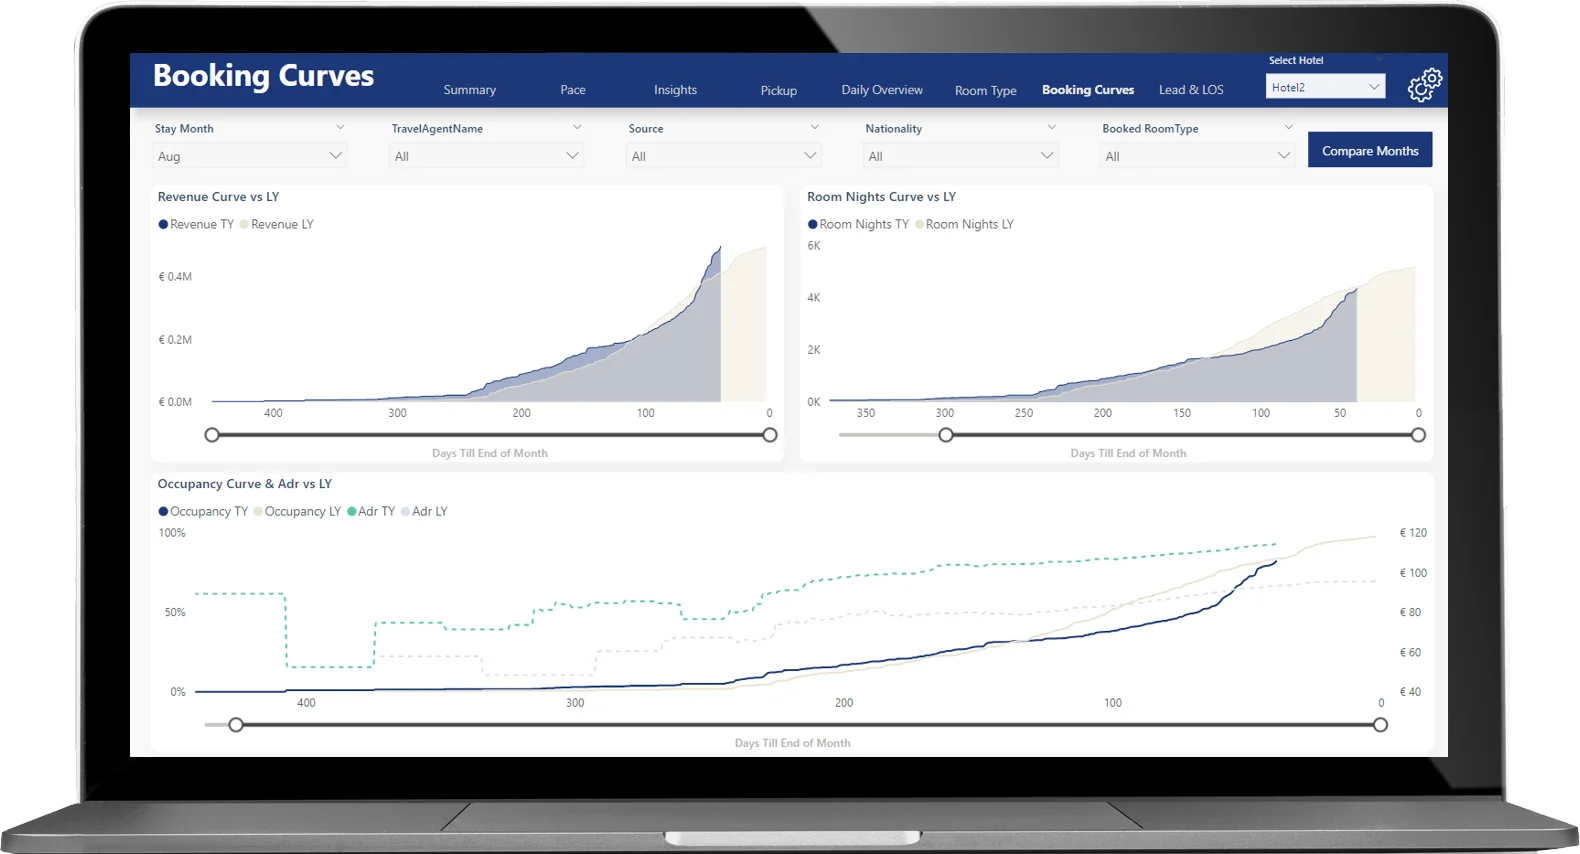Image resolution: width=1580 pixels, height=854 pixels.
Task: Click the Room Nights LY legend dot
Action: pyautogui.click(x=919, y=224)
